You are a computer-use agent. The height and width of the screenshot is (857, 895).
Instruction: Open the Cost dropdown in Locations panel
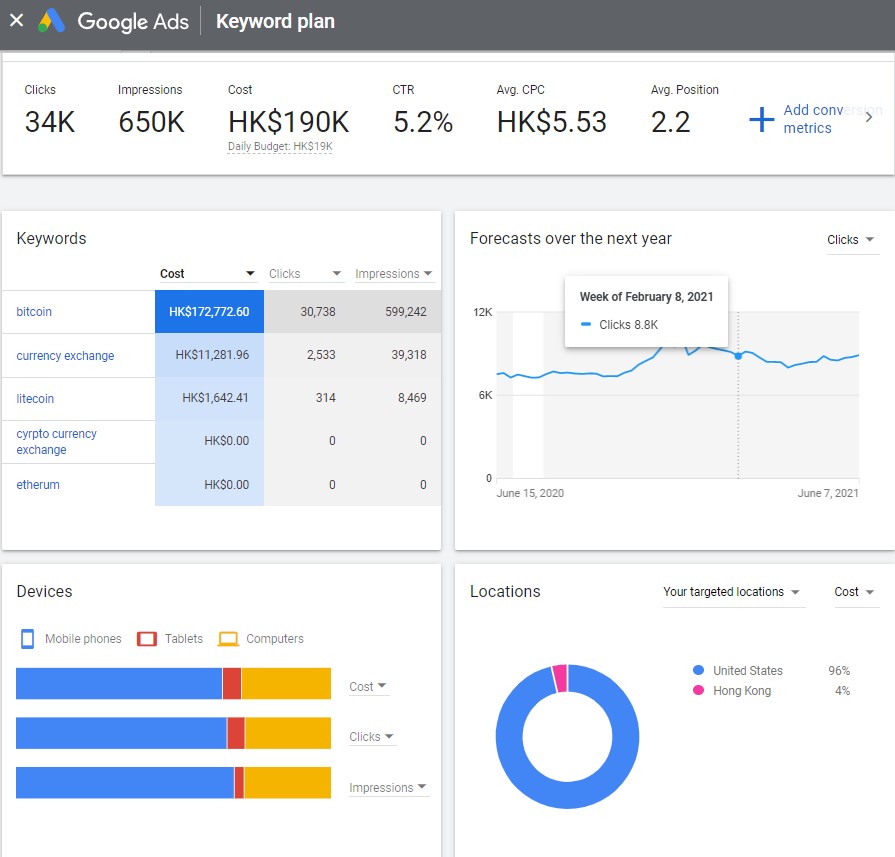coord(855,592)
